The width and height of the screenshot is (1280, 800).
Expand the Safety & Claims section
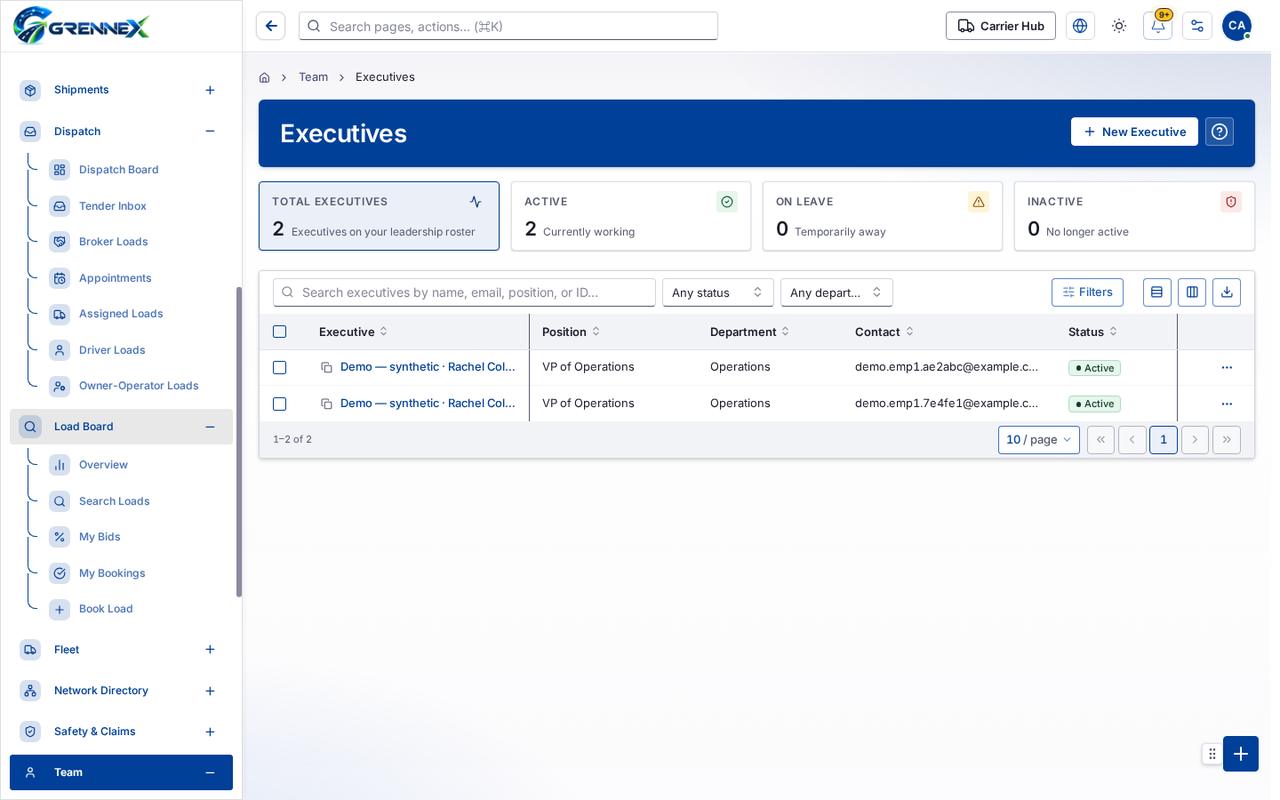click(210, 732)
